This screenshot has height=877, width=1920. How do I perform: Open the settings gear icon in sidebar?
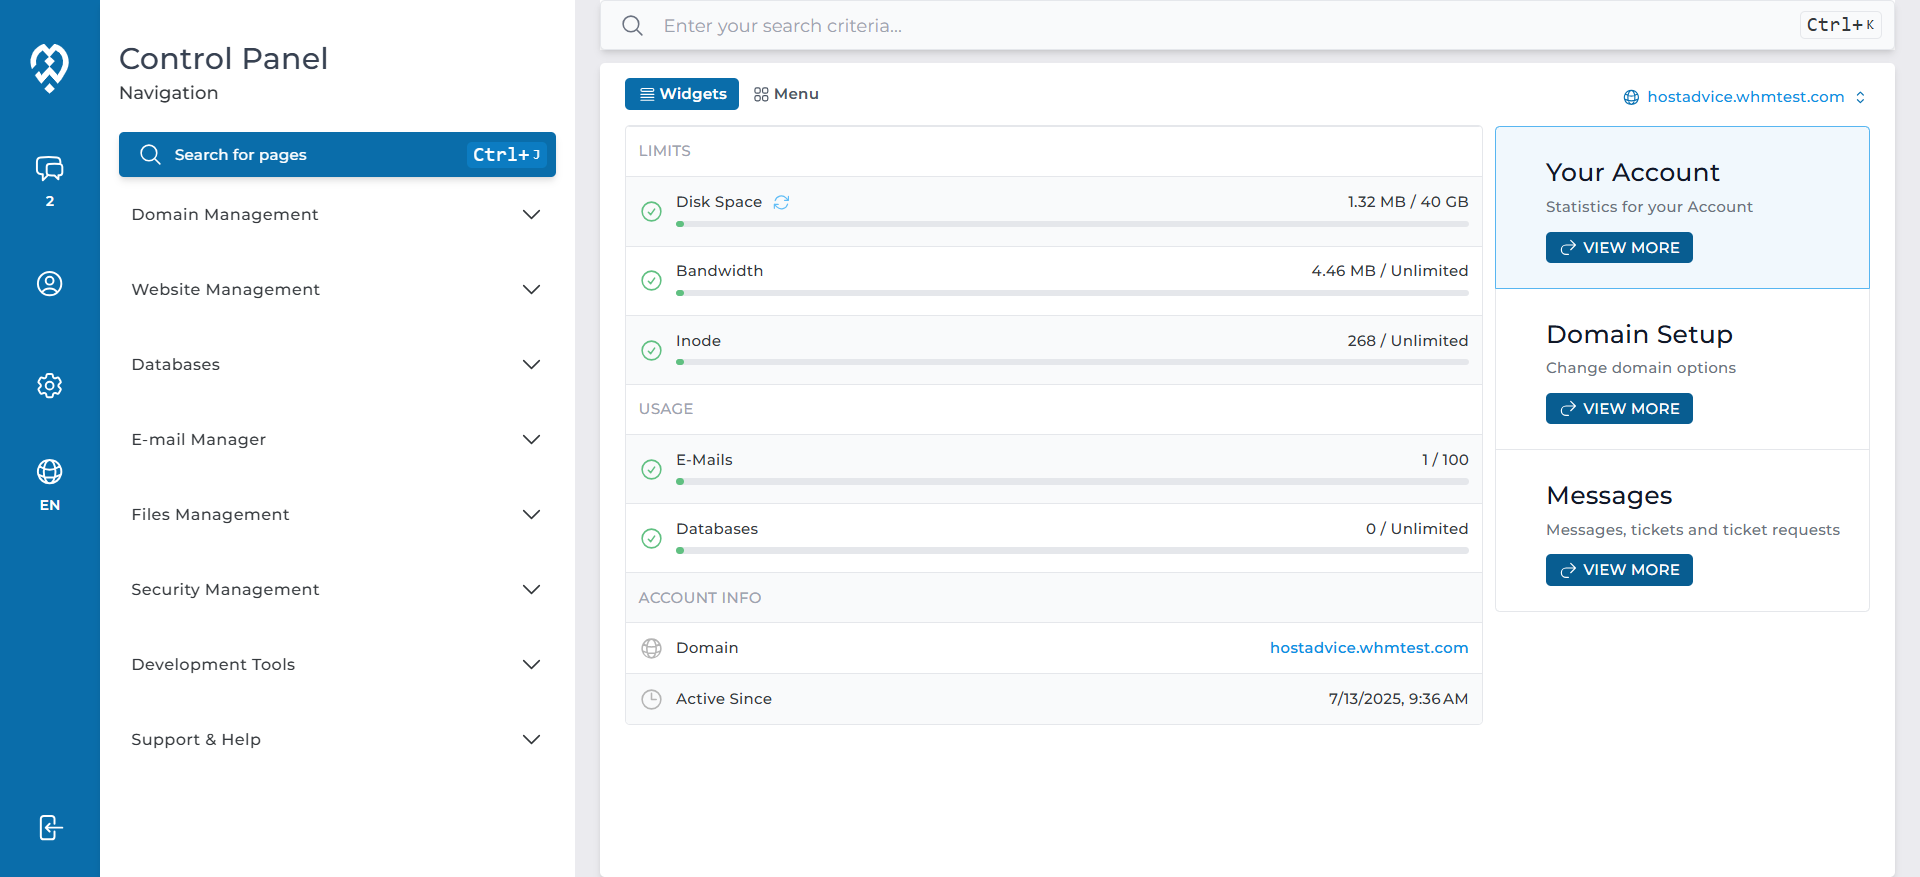49,386
